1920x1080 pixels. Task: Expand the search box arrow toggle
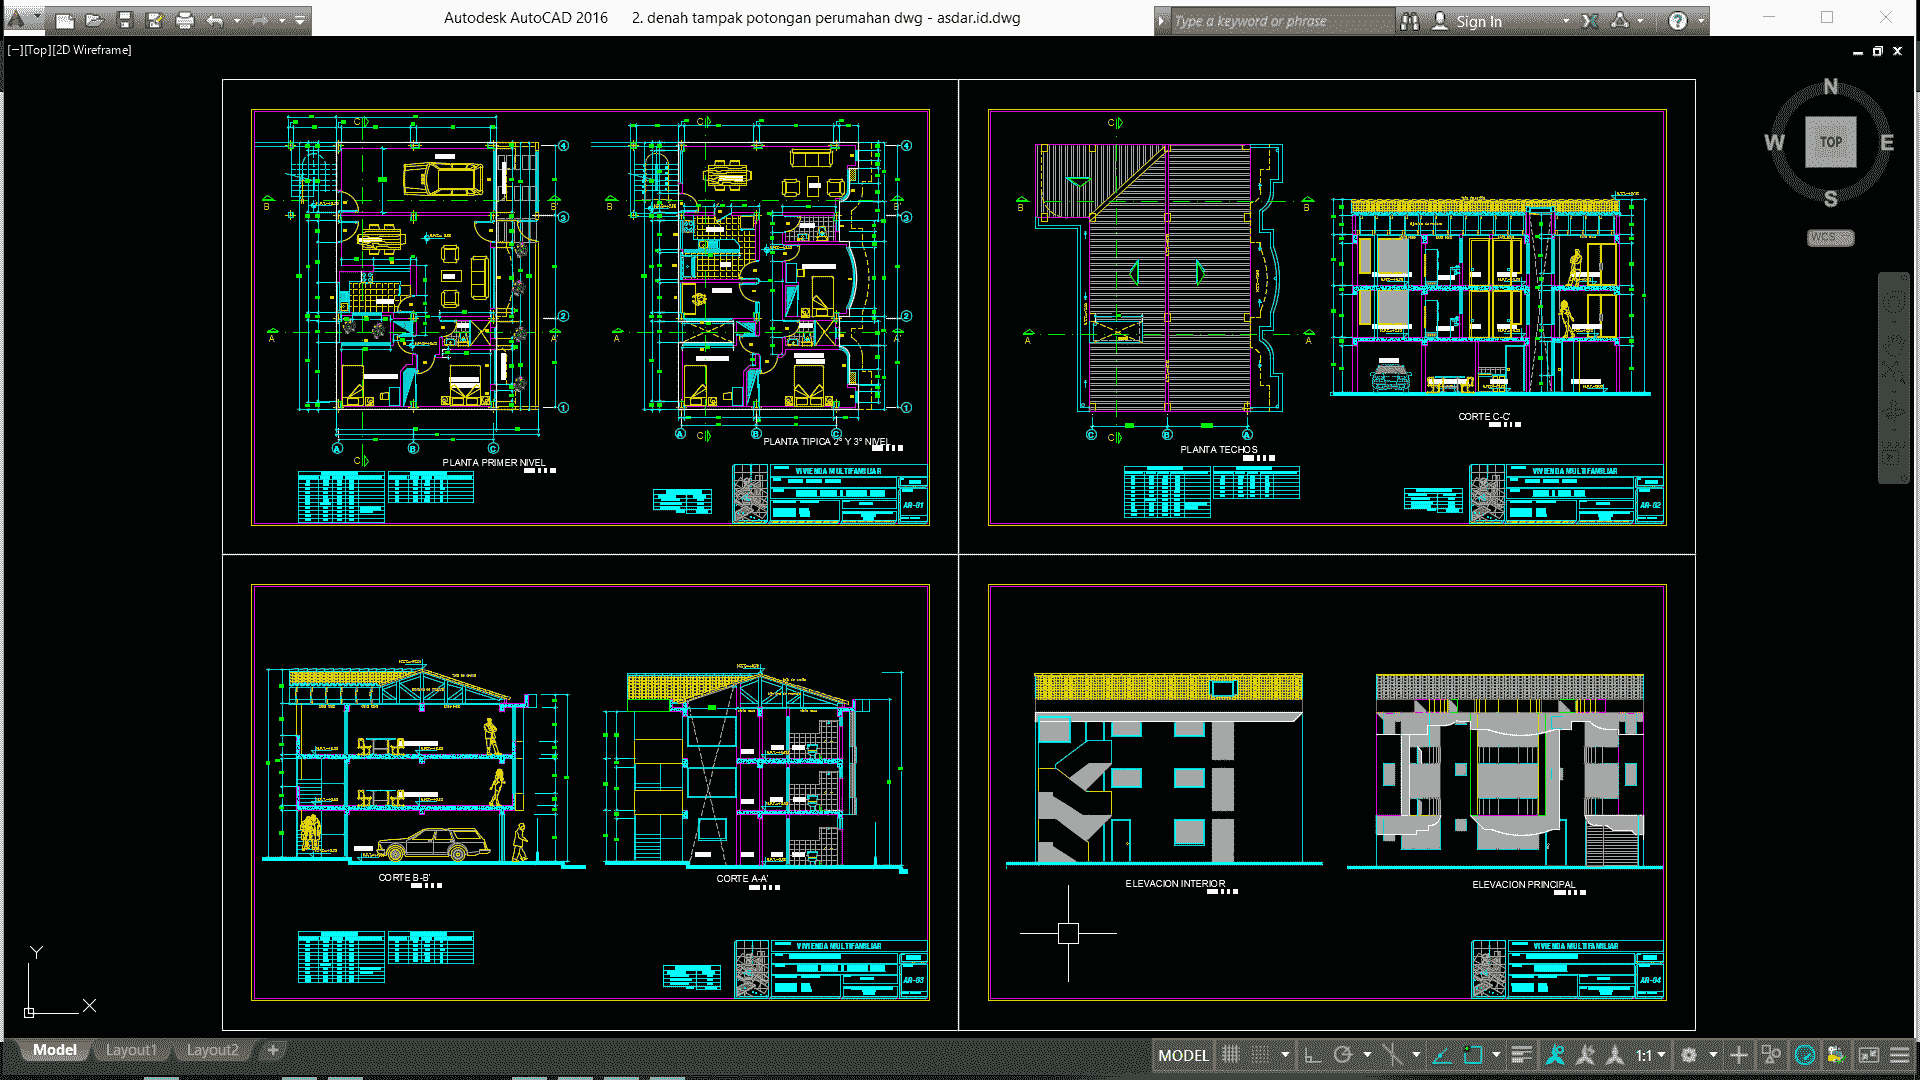click(1161, 21)
